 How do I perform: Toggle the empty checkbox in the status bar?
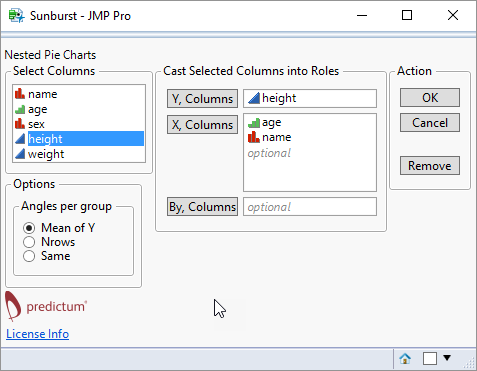pos(430,359)
